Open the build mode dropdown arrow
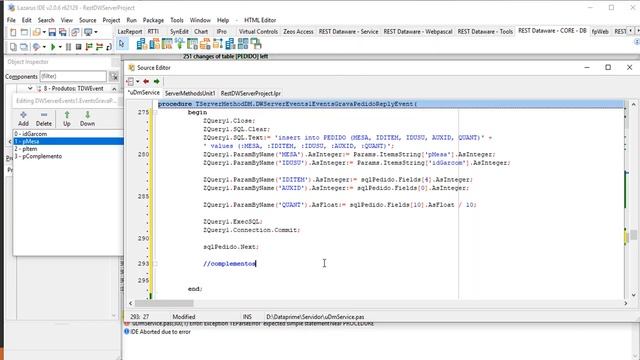The width and height of the screenshot is (640, 360). point(44,47)
